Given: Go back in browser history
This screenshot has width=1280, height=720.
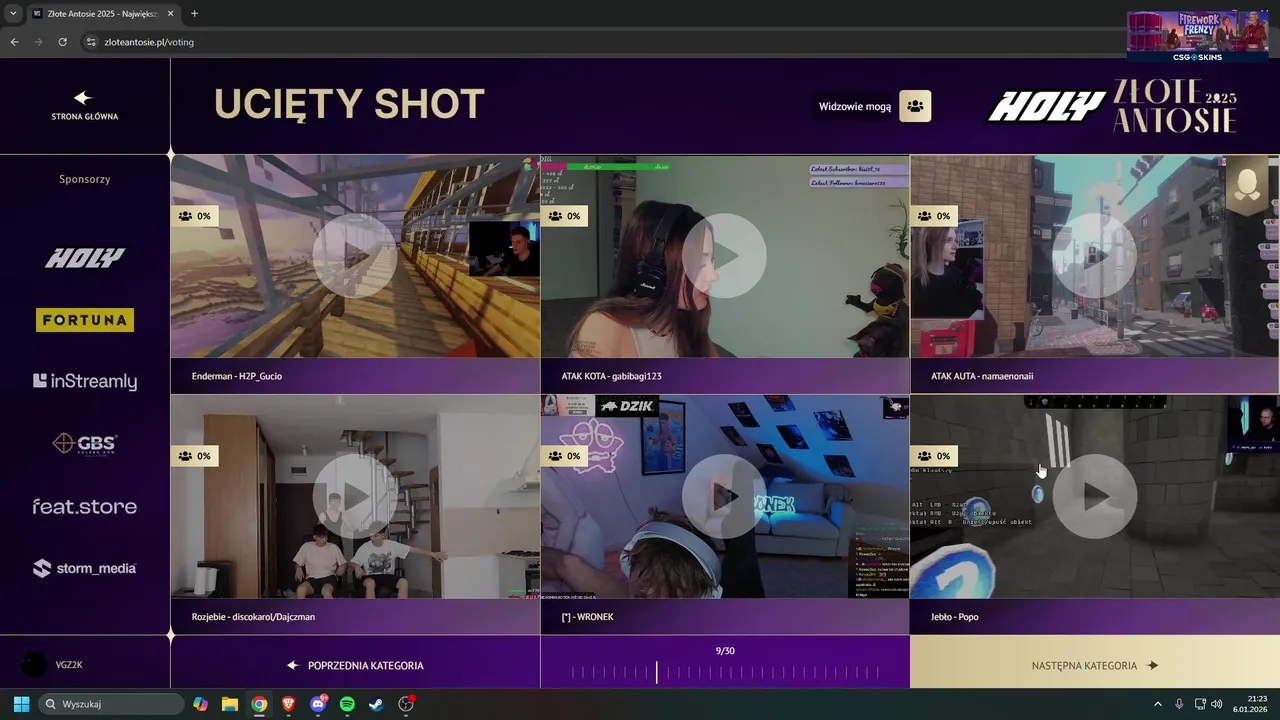Looking at the screenshot, I should tap(14, 42).
